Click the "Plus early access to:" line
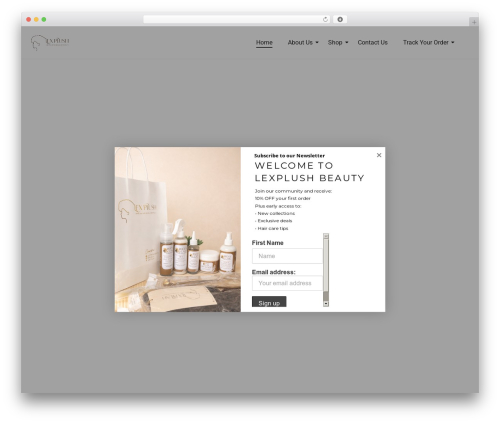The image size is (500, 423). click(x=278, y=206)
